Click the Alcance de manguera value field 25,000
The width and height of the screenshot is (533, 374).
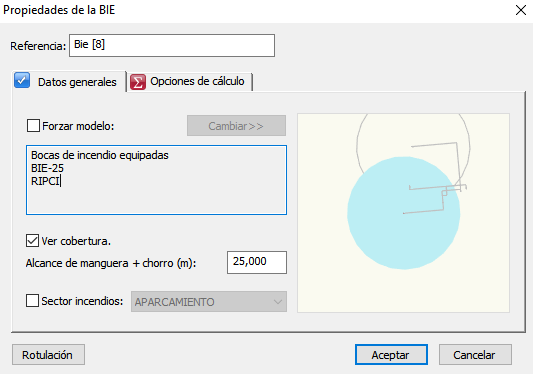pos(257,262)
